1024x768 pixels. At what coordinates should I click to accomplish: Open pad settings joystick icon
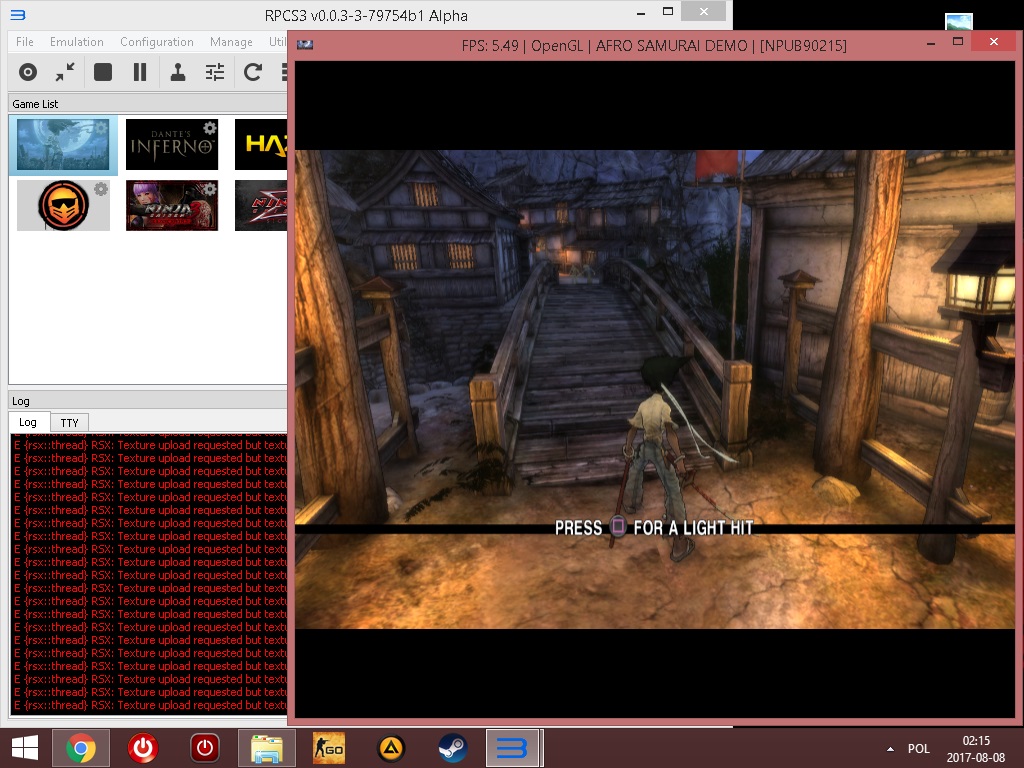(178, 72)
